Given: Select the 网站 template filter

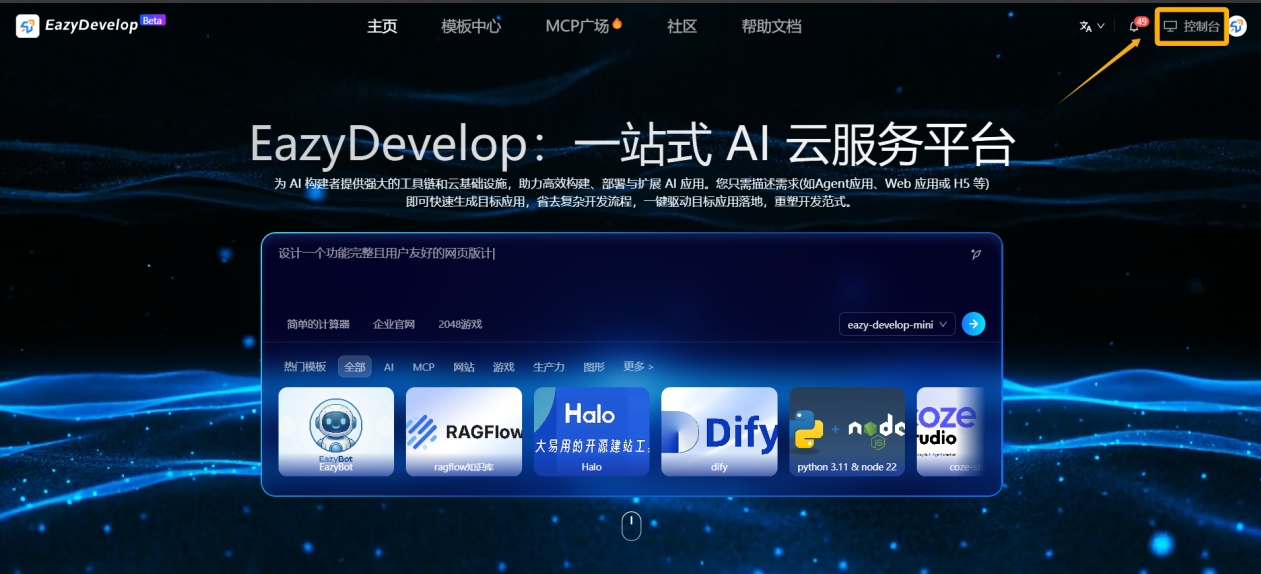Looking at the screenshot, I should pyautogui.click(x=464, y=367).
